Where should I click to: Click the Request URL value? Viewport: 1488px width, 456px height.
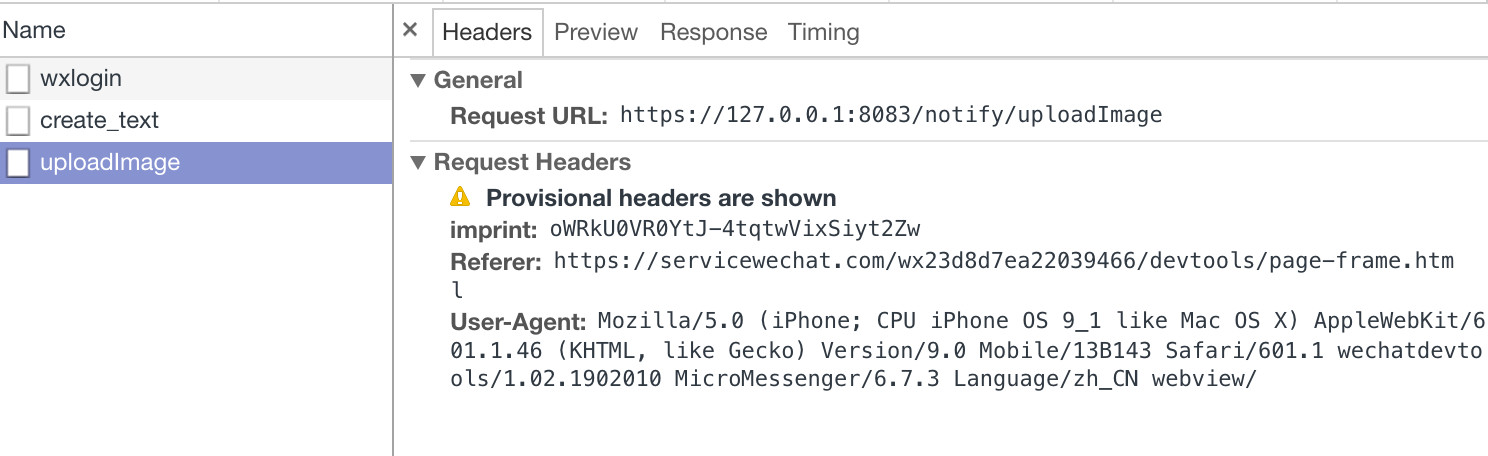pos(891,115)
